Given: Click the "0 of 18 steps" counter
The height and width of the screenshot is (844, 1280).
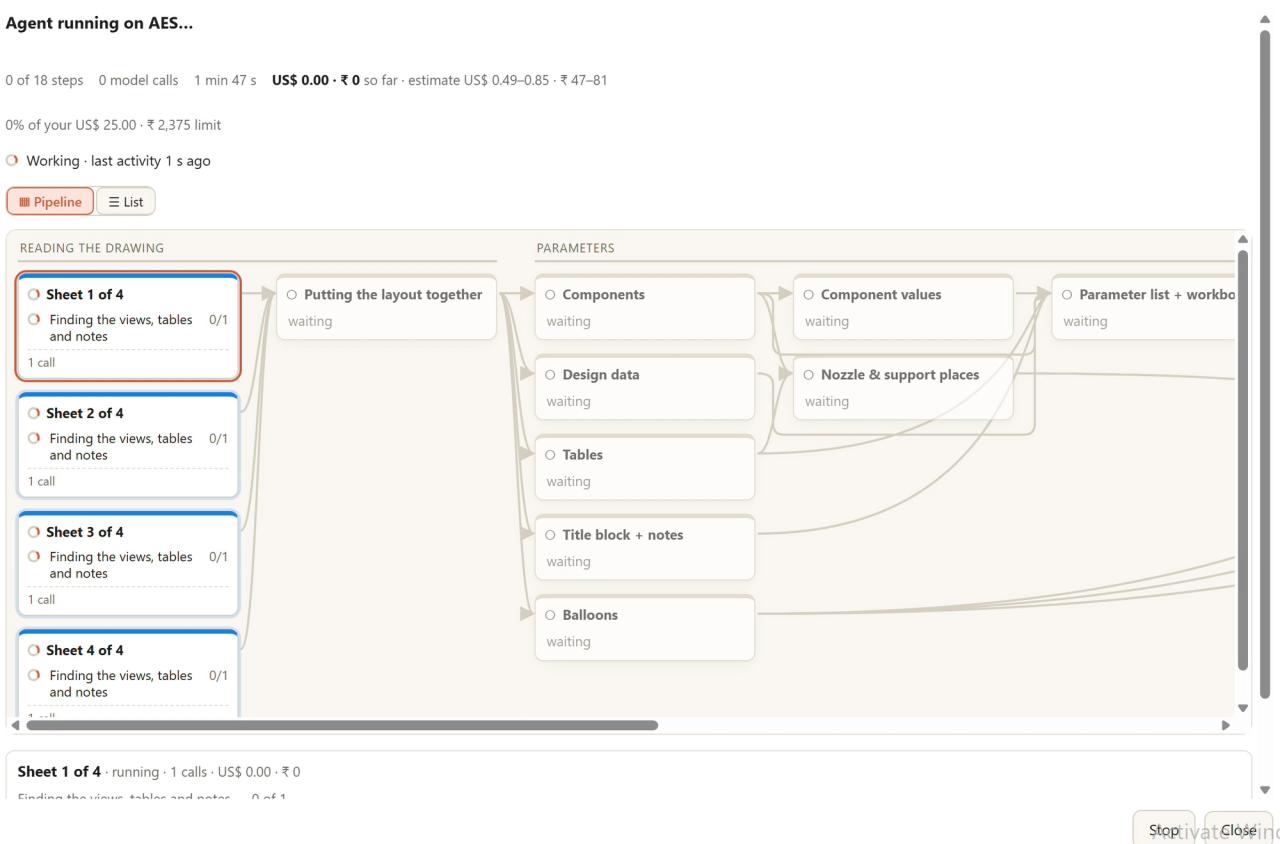Looking at the screenshot, I should point(44,80).
